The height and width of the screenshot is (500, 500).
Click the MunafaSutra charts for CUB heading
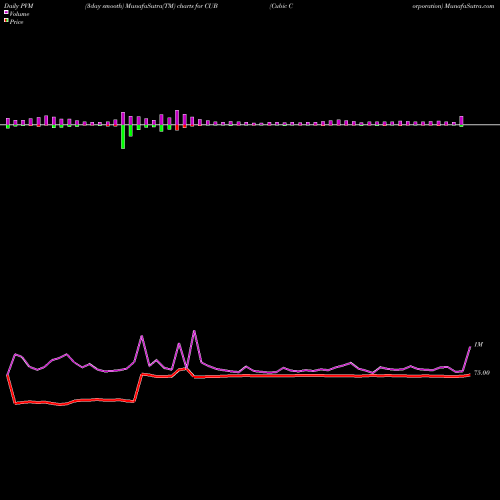[x=151, y=6]
